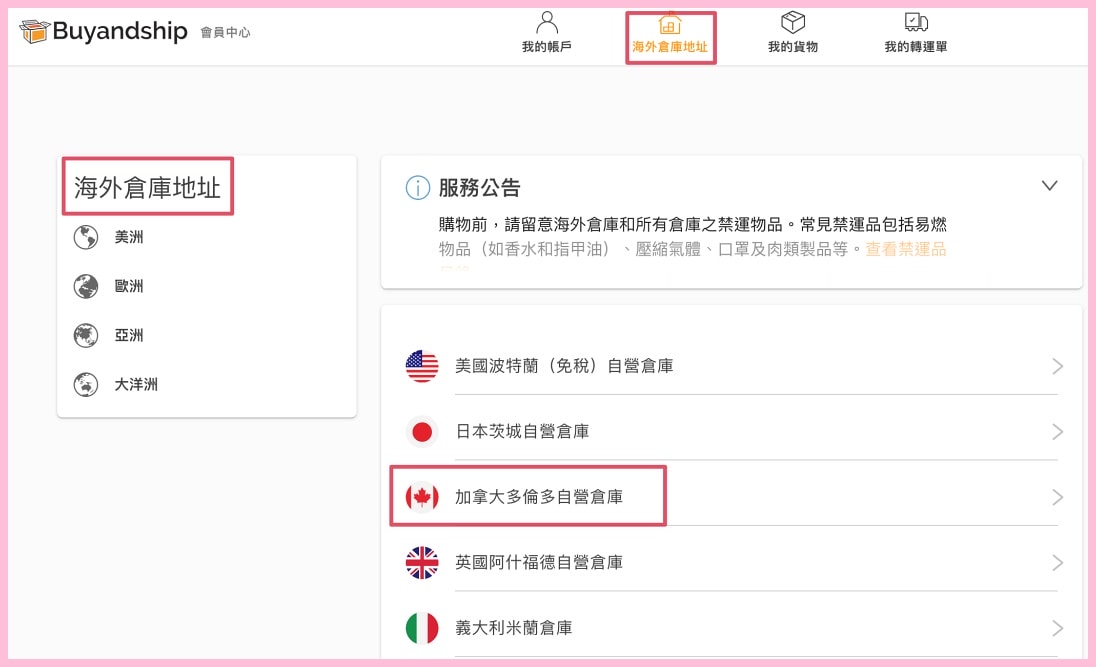Expand the 英國阿什福德 warehouse arrow

pyautogui.click(x=1057, y=563)
